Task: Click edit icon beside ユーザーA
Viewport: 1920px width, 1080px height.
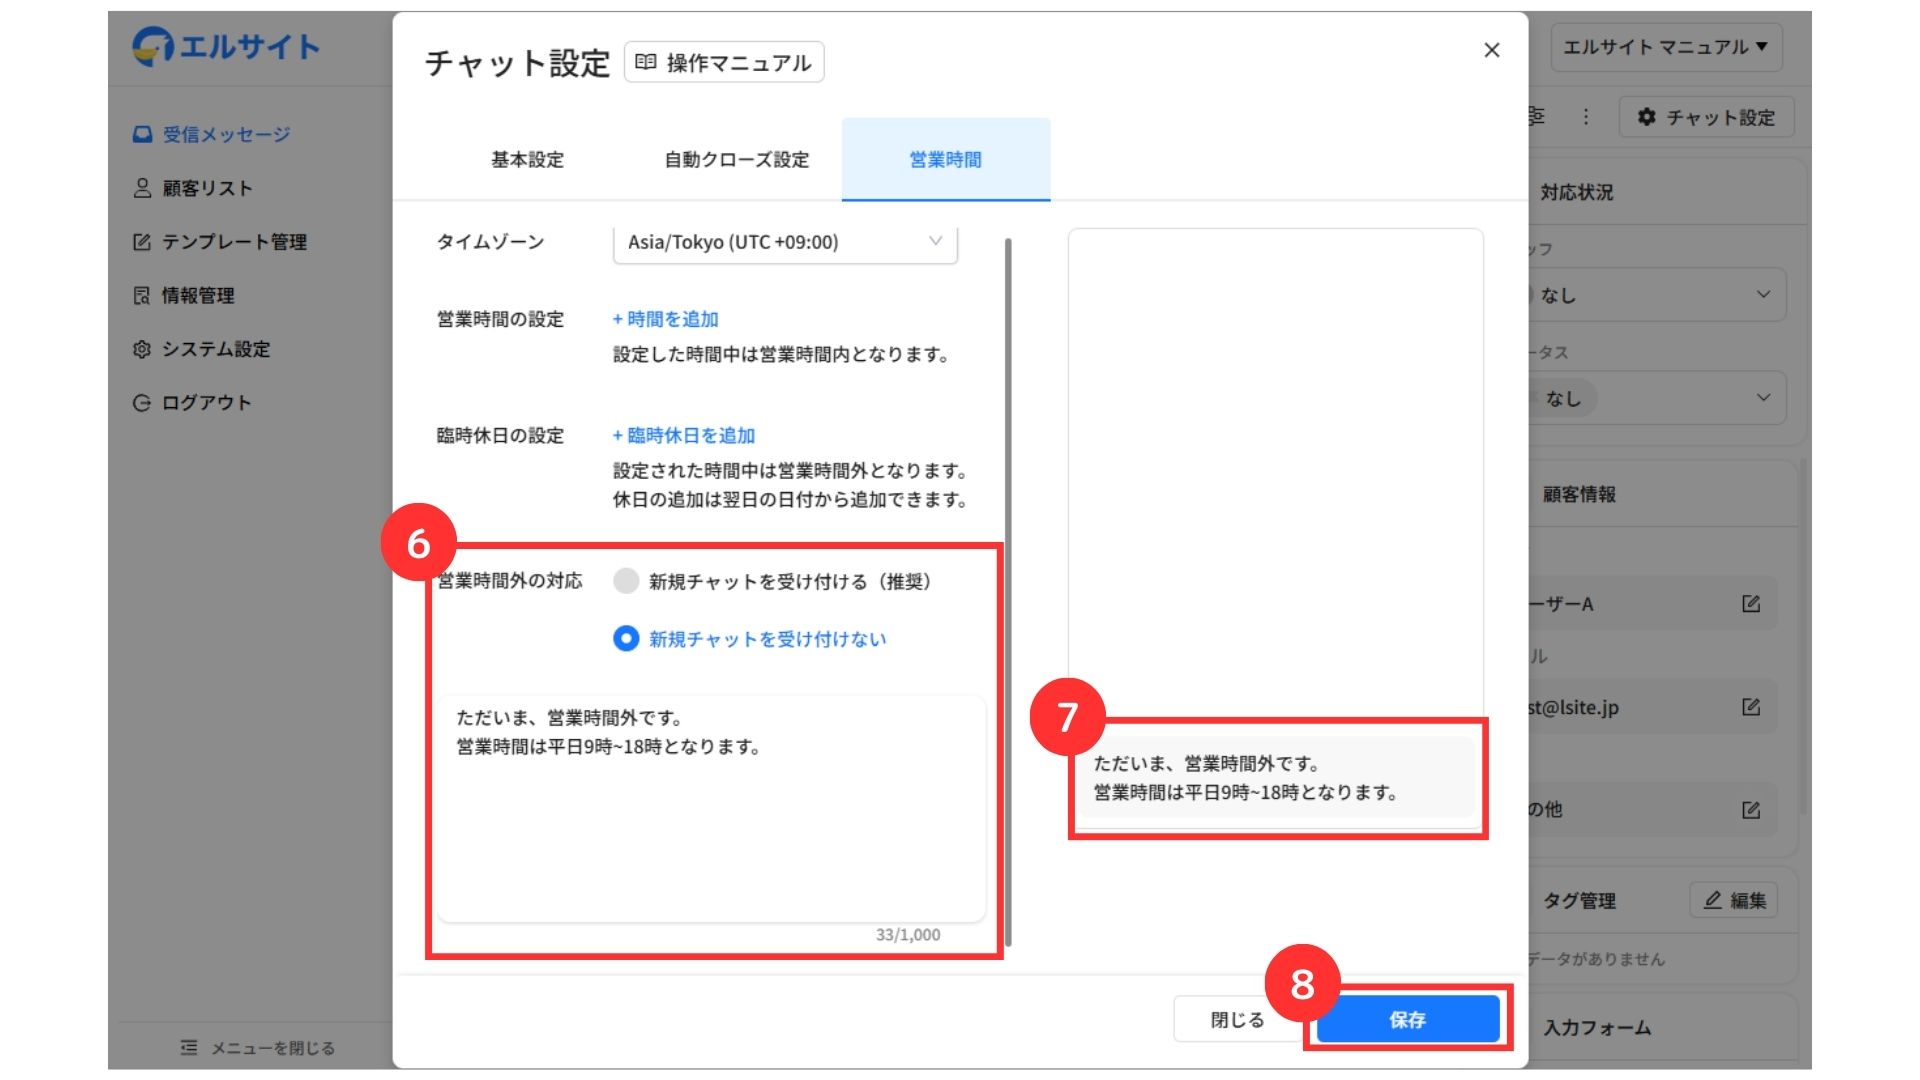Action: (1750, 604)
